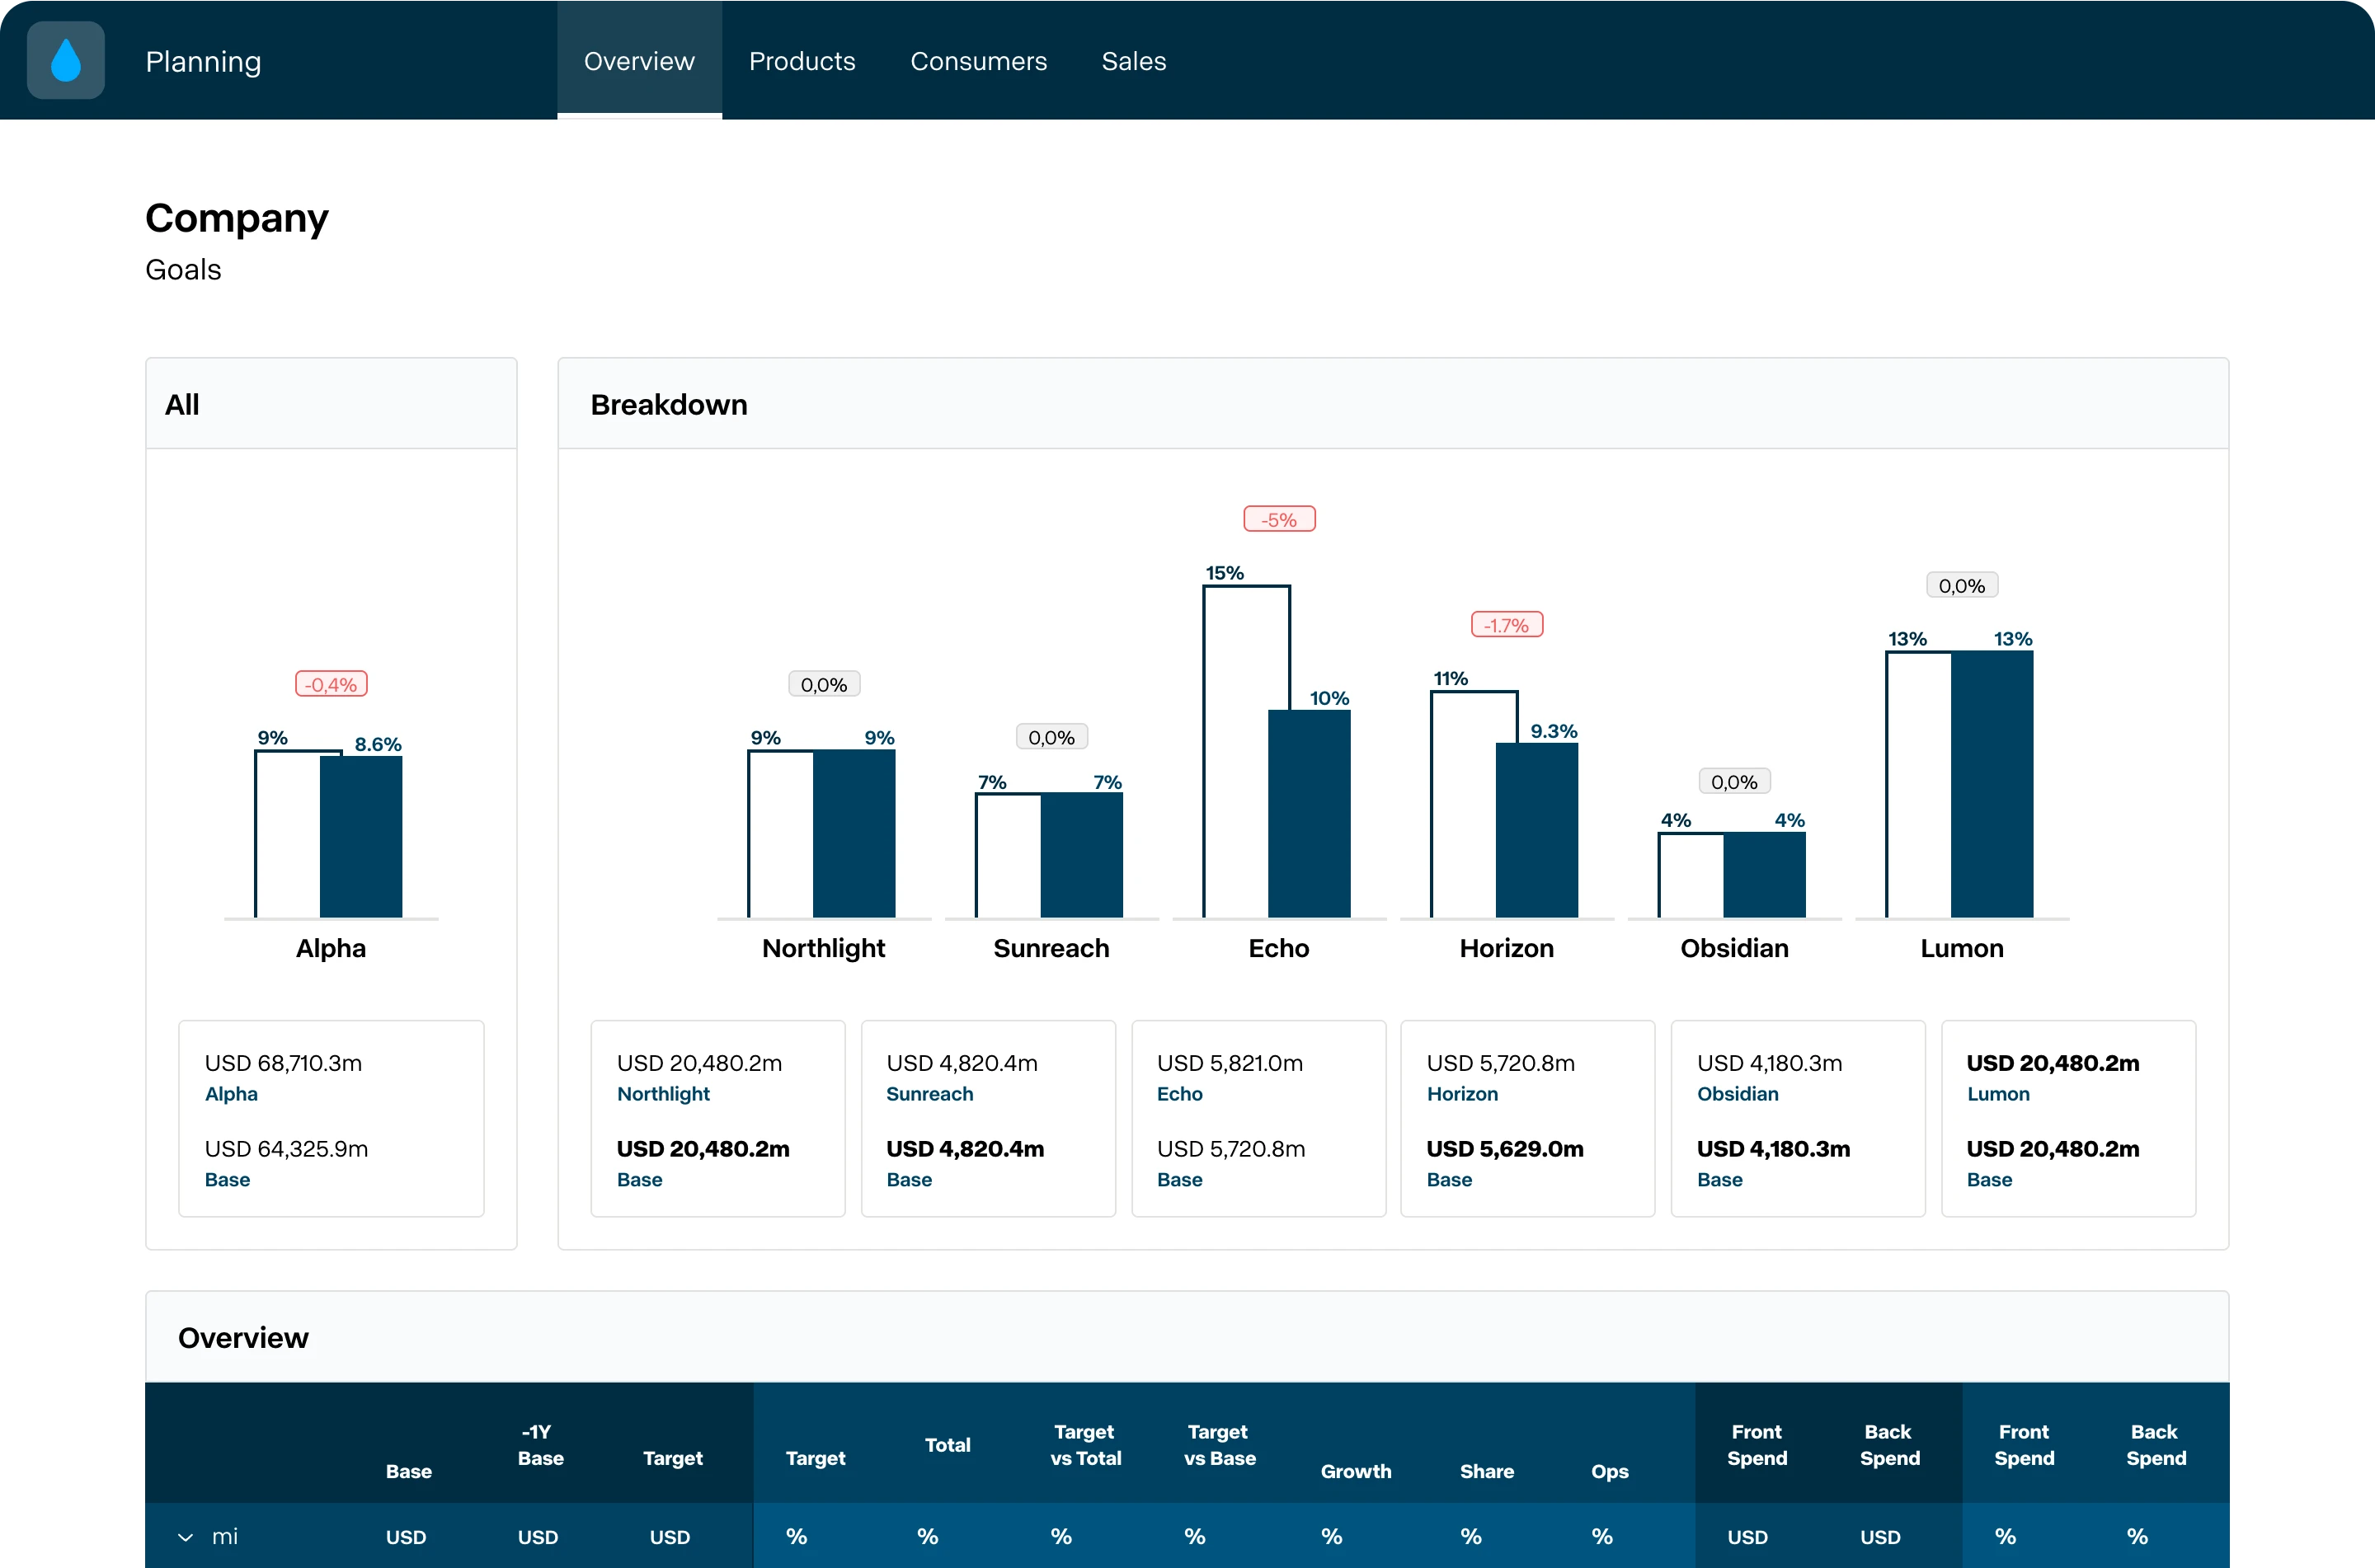2375x1568 pixels.
Task: Click Lumon's filled 13% bar
Action: [1992, 785]
